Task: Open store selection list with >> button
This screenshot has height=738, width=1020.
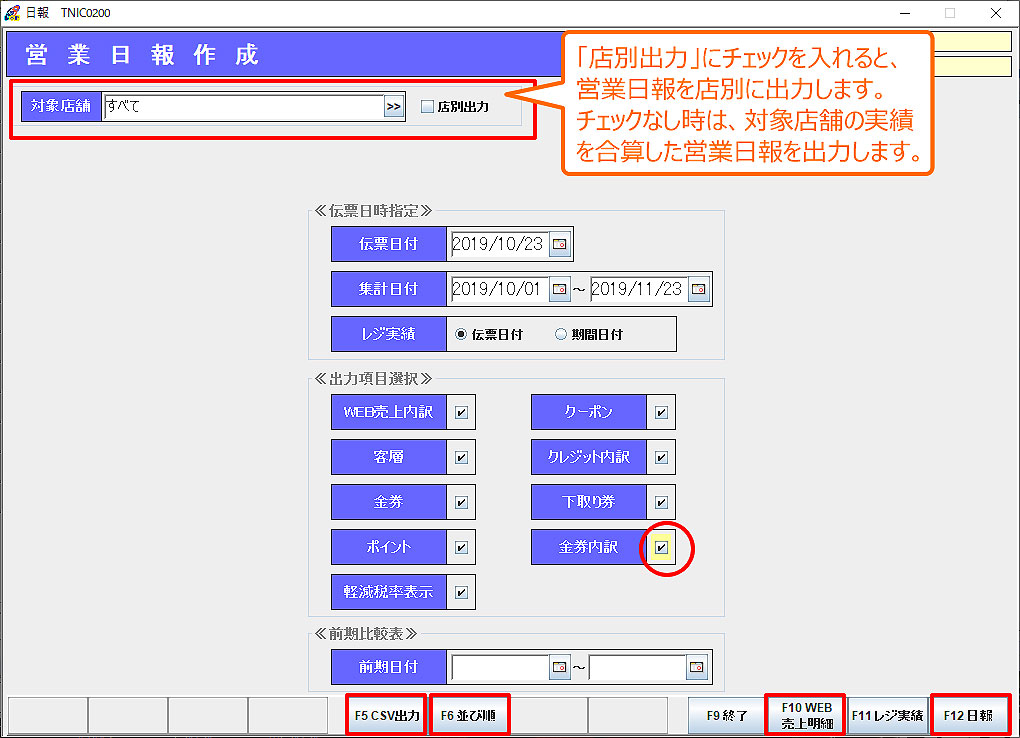Action: 394,107
